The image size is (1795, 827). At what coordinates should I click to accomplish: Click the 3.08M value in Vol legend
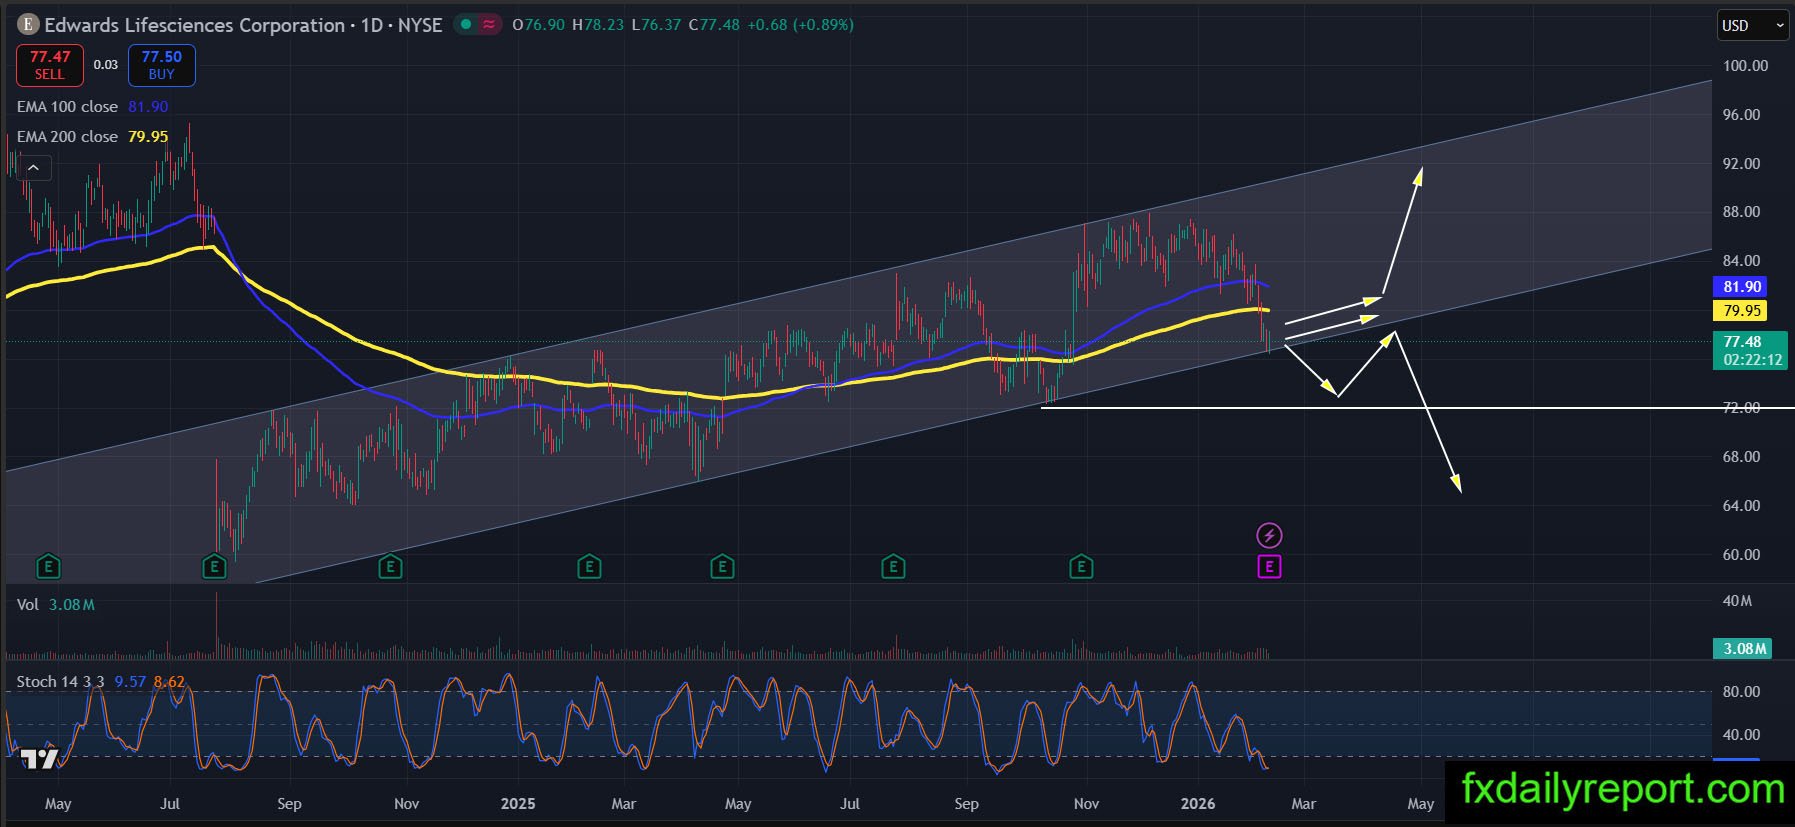72,604
